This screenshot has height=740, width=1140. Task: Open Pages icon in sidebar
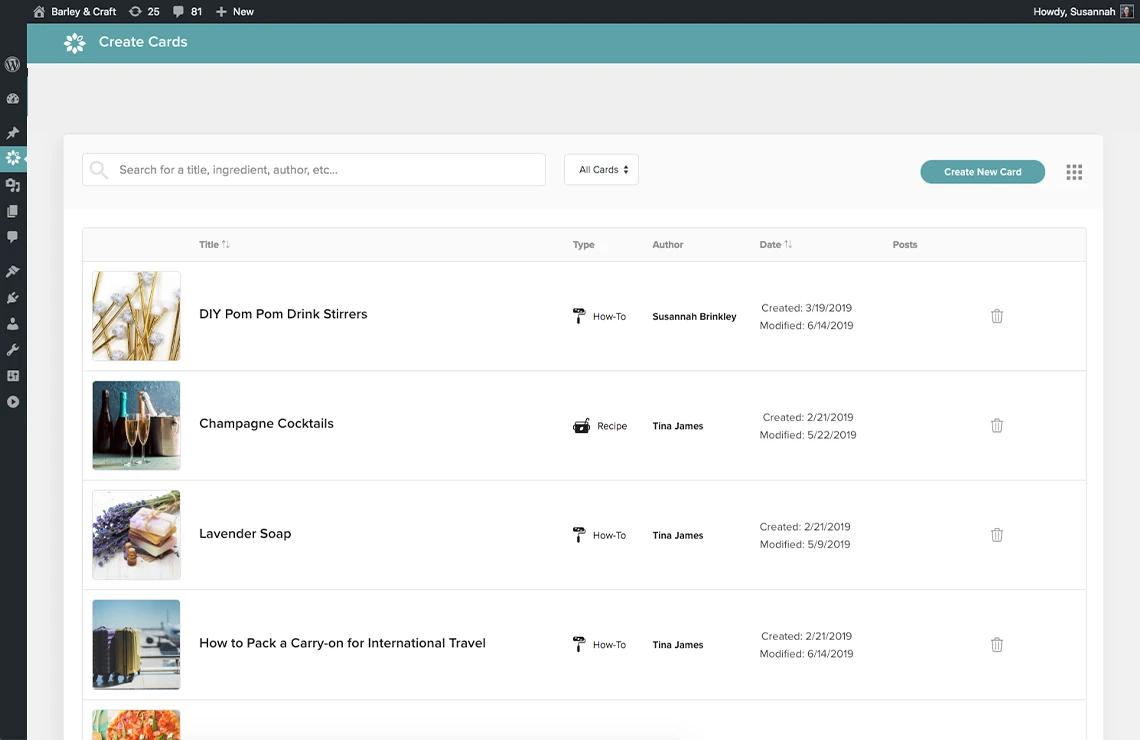tap(12, 212)
